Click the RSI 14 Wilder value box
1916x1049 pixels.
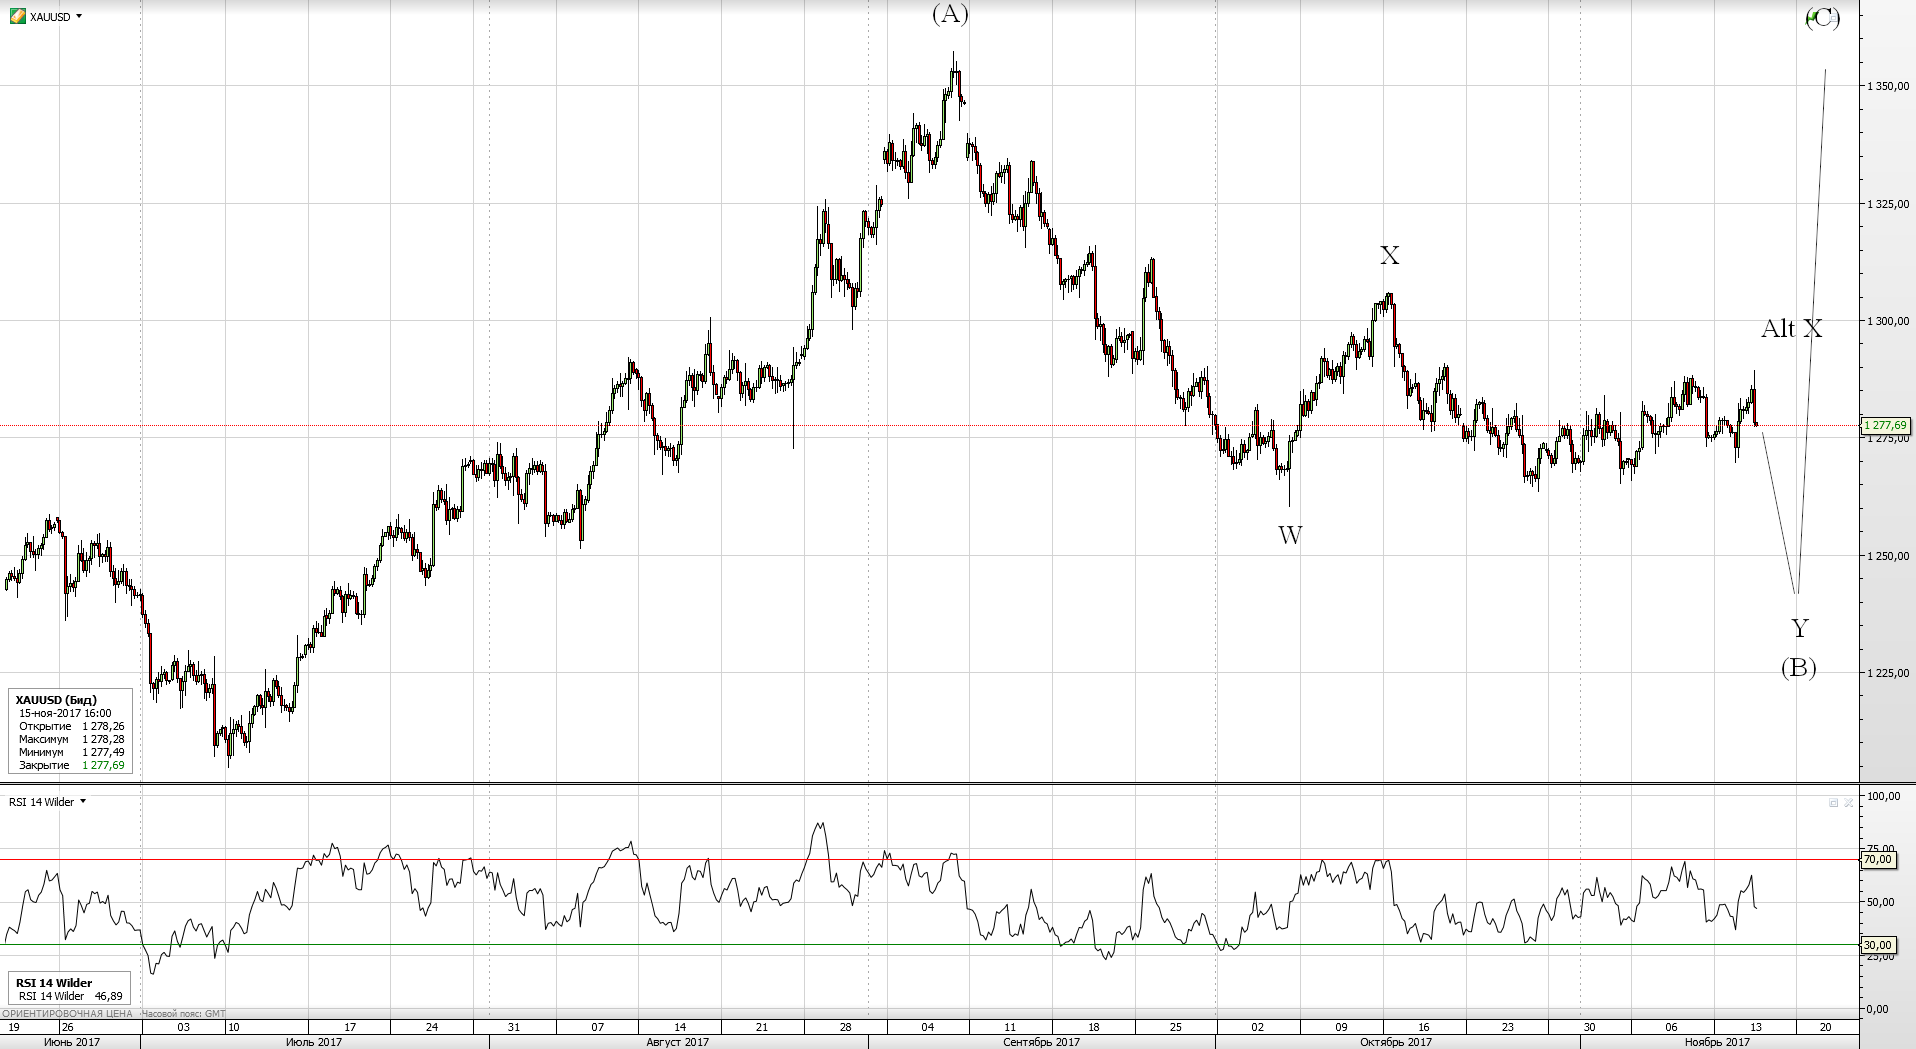[69, 989]
